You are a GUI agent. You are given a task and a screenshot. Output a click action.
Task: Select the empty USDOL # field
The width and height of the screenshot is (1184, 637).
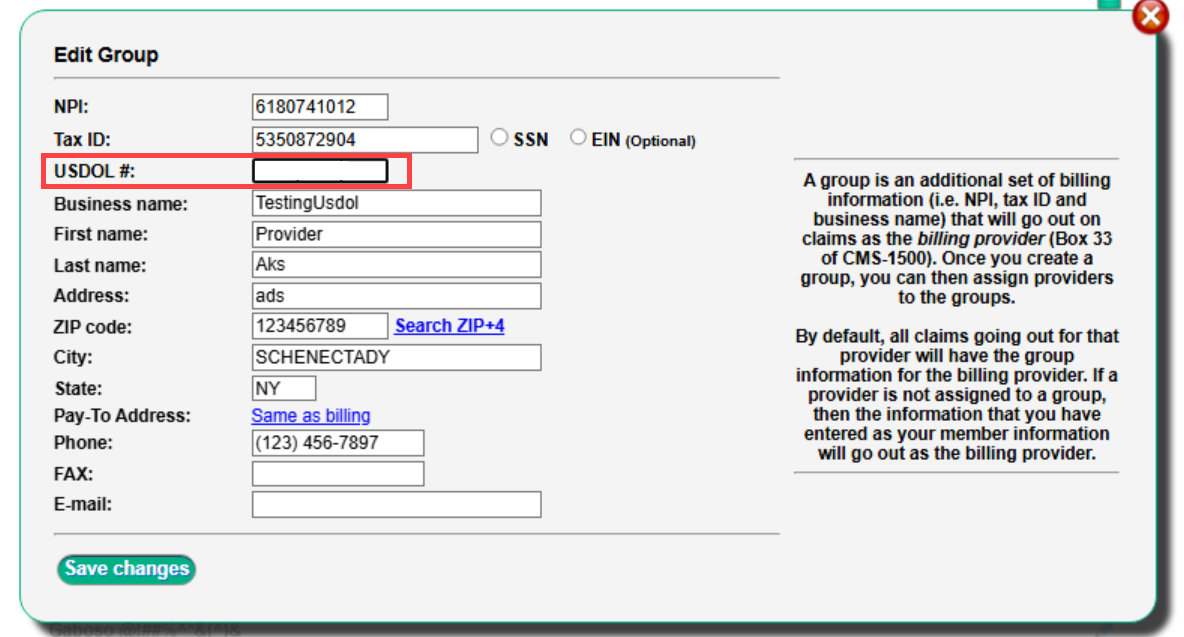319,171
